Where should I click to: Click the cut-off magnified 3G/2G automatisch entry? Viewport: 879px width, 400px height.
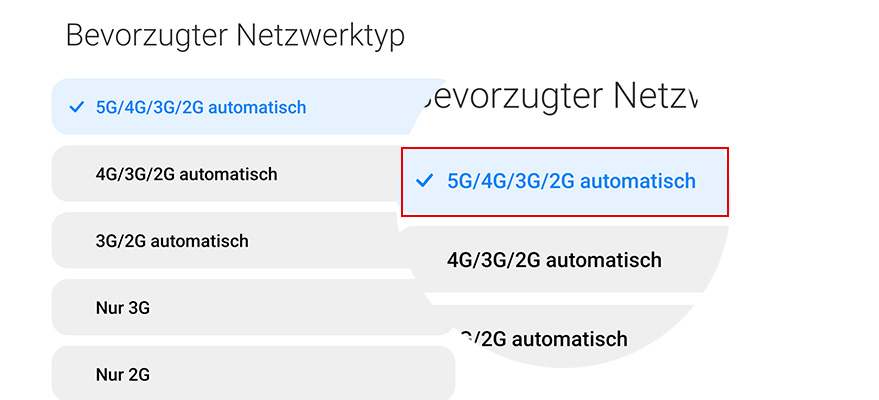545,338
